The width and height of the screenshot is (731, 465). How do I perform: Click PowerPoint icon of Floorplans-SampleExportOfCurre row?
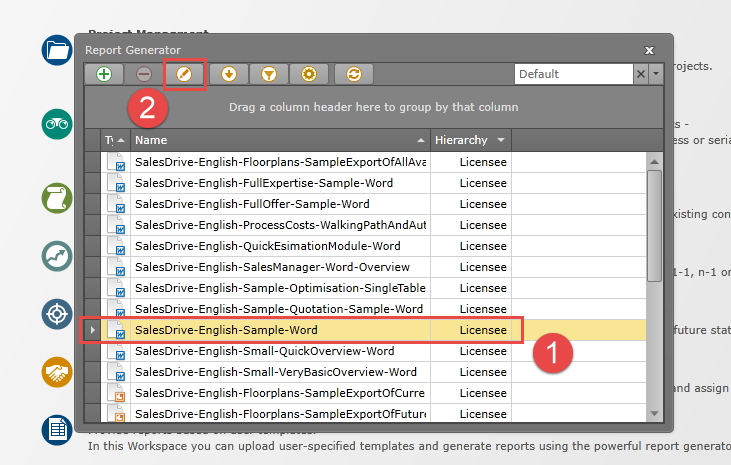pos(116,393)
